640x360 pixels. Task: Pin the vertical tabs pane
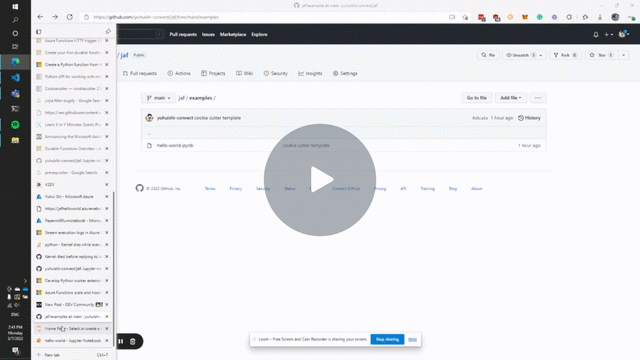click(108, 31)
